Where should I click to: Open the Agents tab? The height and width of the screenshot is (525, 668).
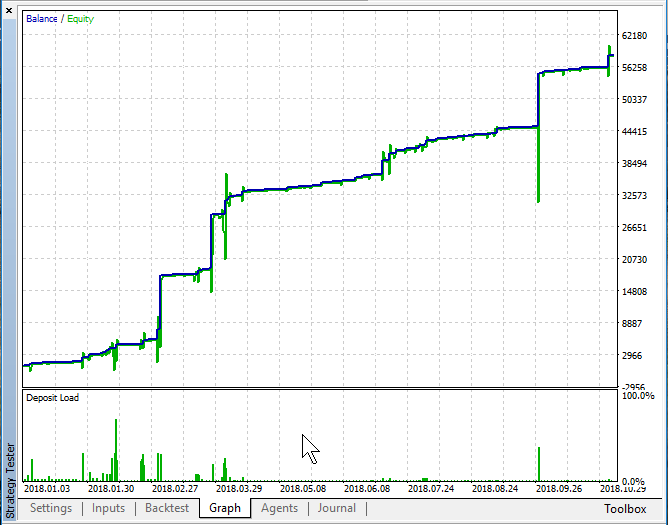(279, 508)
